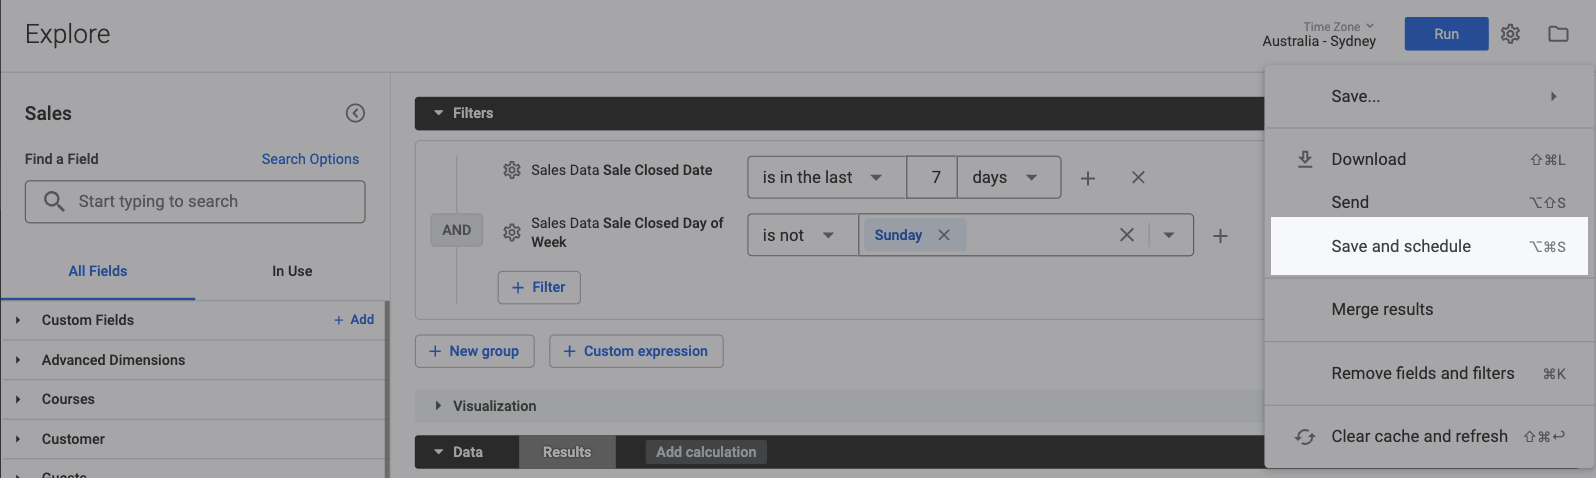Switch to the In Use tab
The image size is (1596, 478).
tap(292, 271)
